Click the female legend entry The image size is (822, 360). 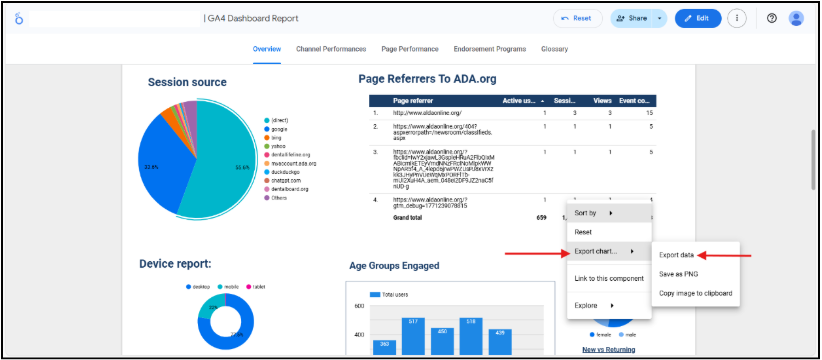pos(601,334)
